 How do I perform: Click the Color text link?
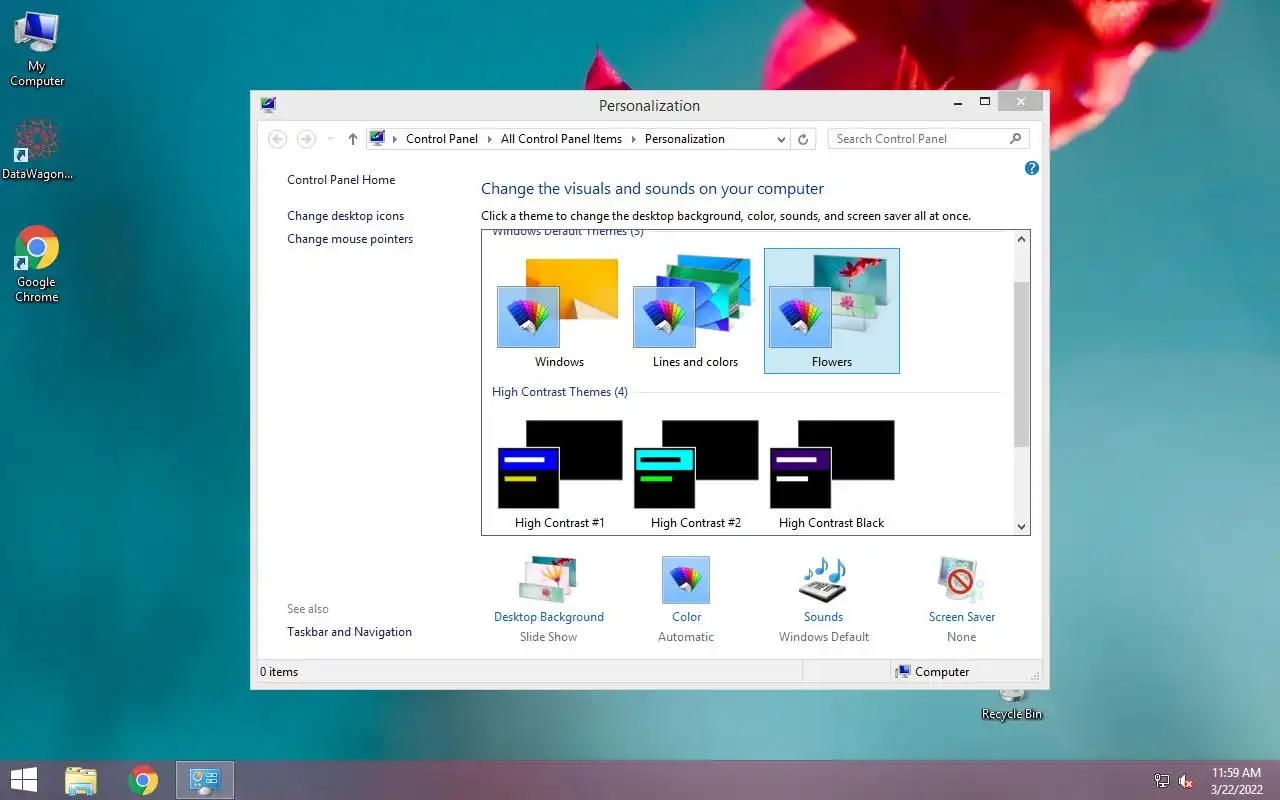tap(686, 617)
